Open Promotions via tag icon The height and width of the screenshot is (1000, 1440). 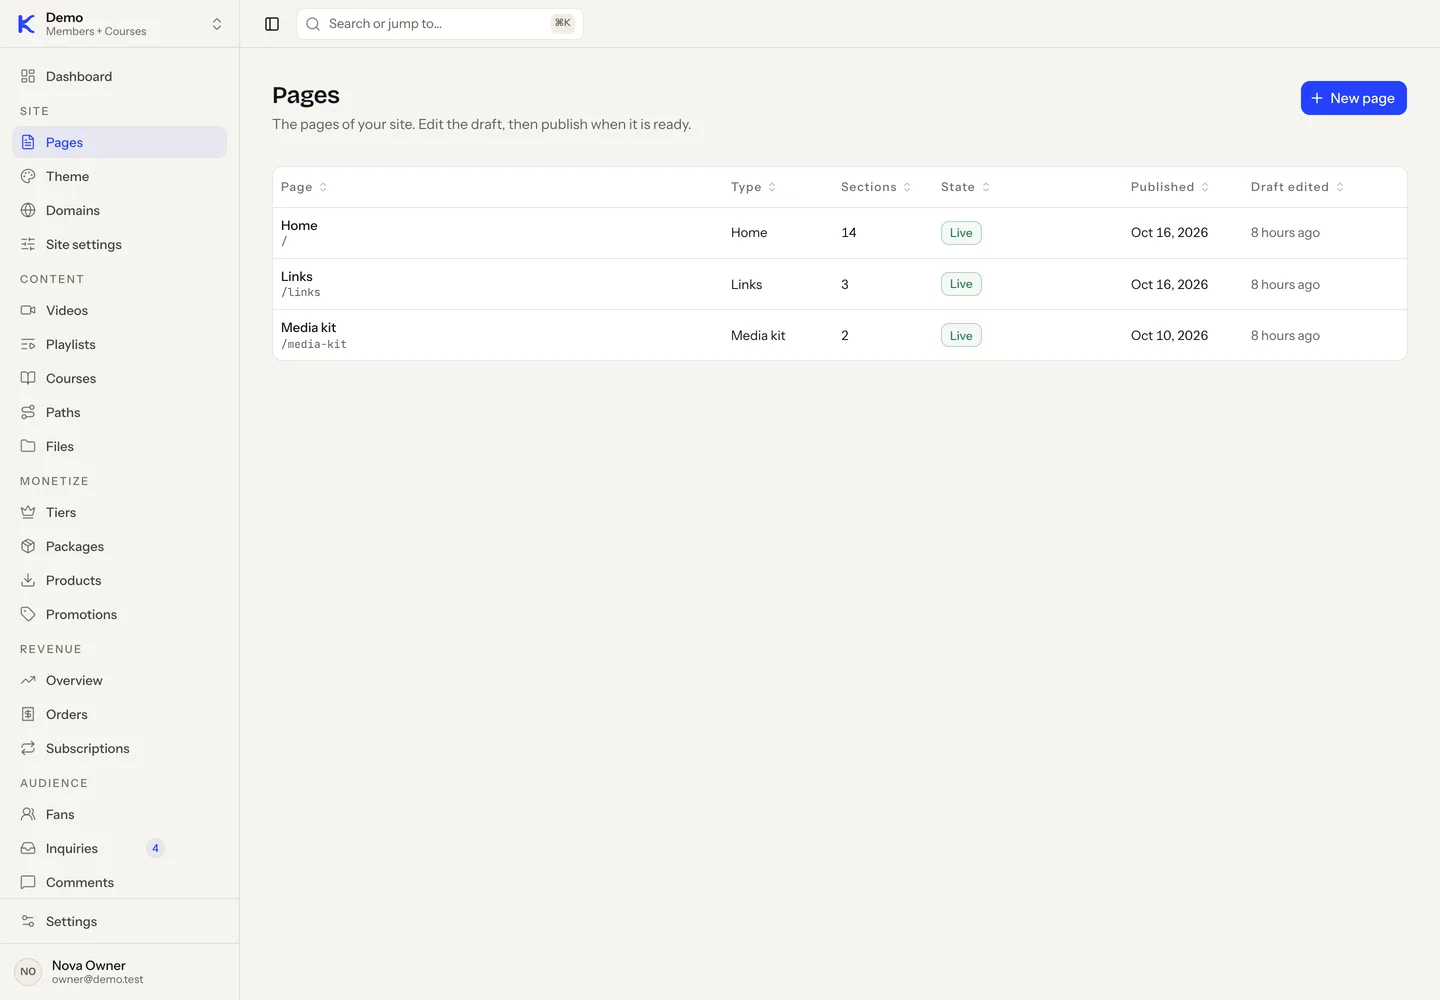tap(28, 614)
